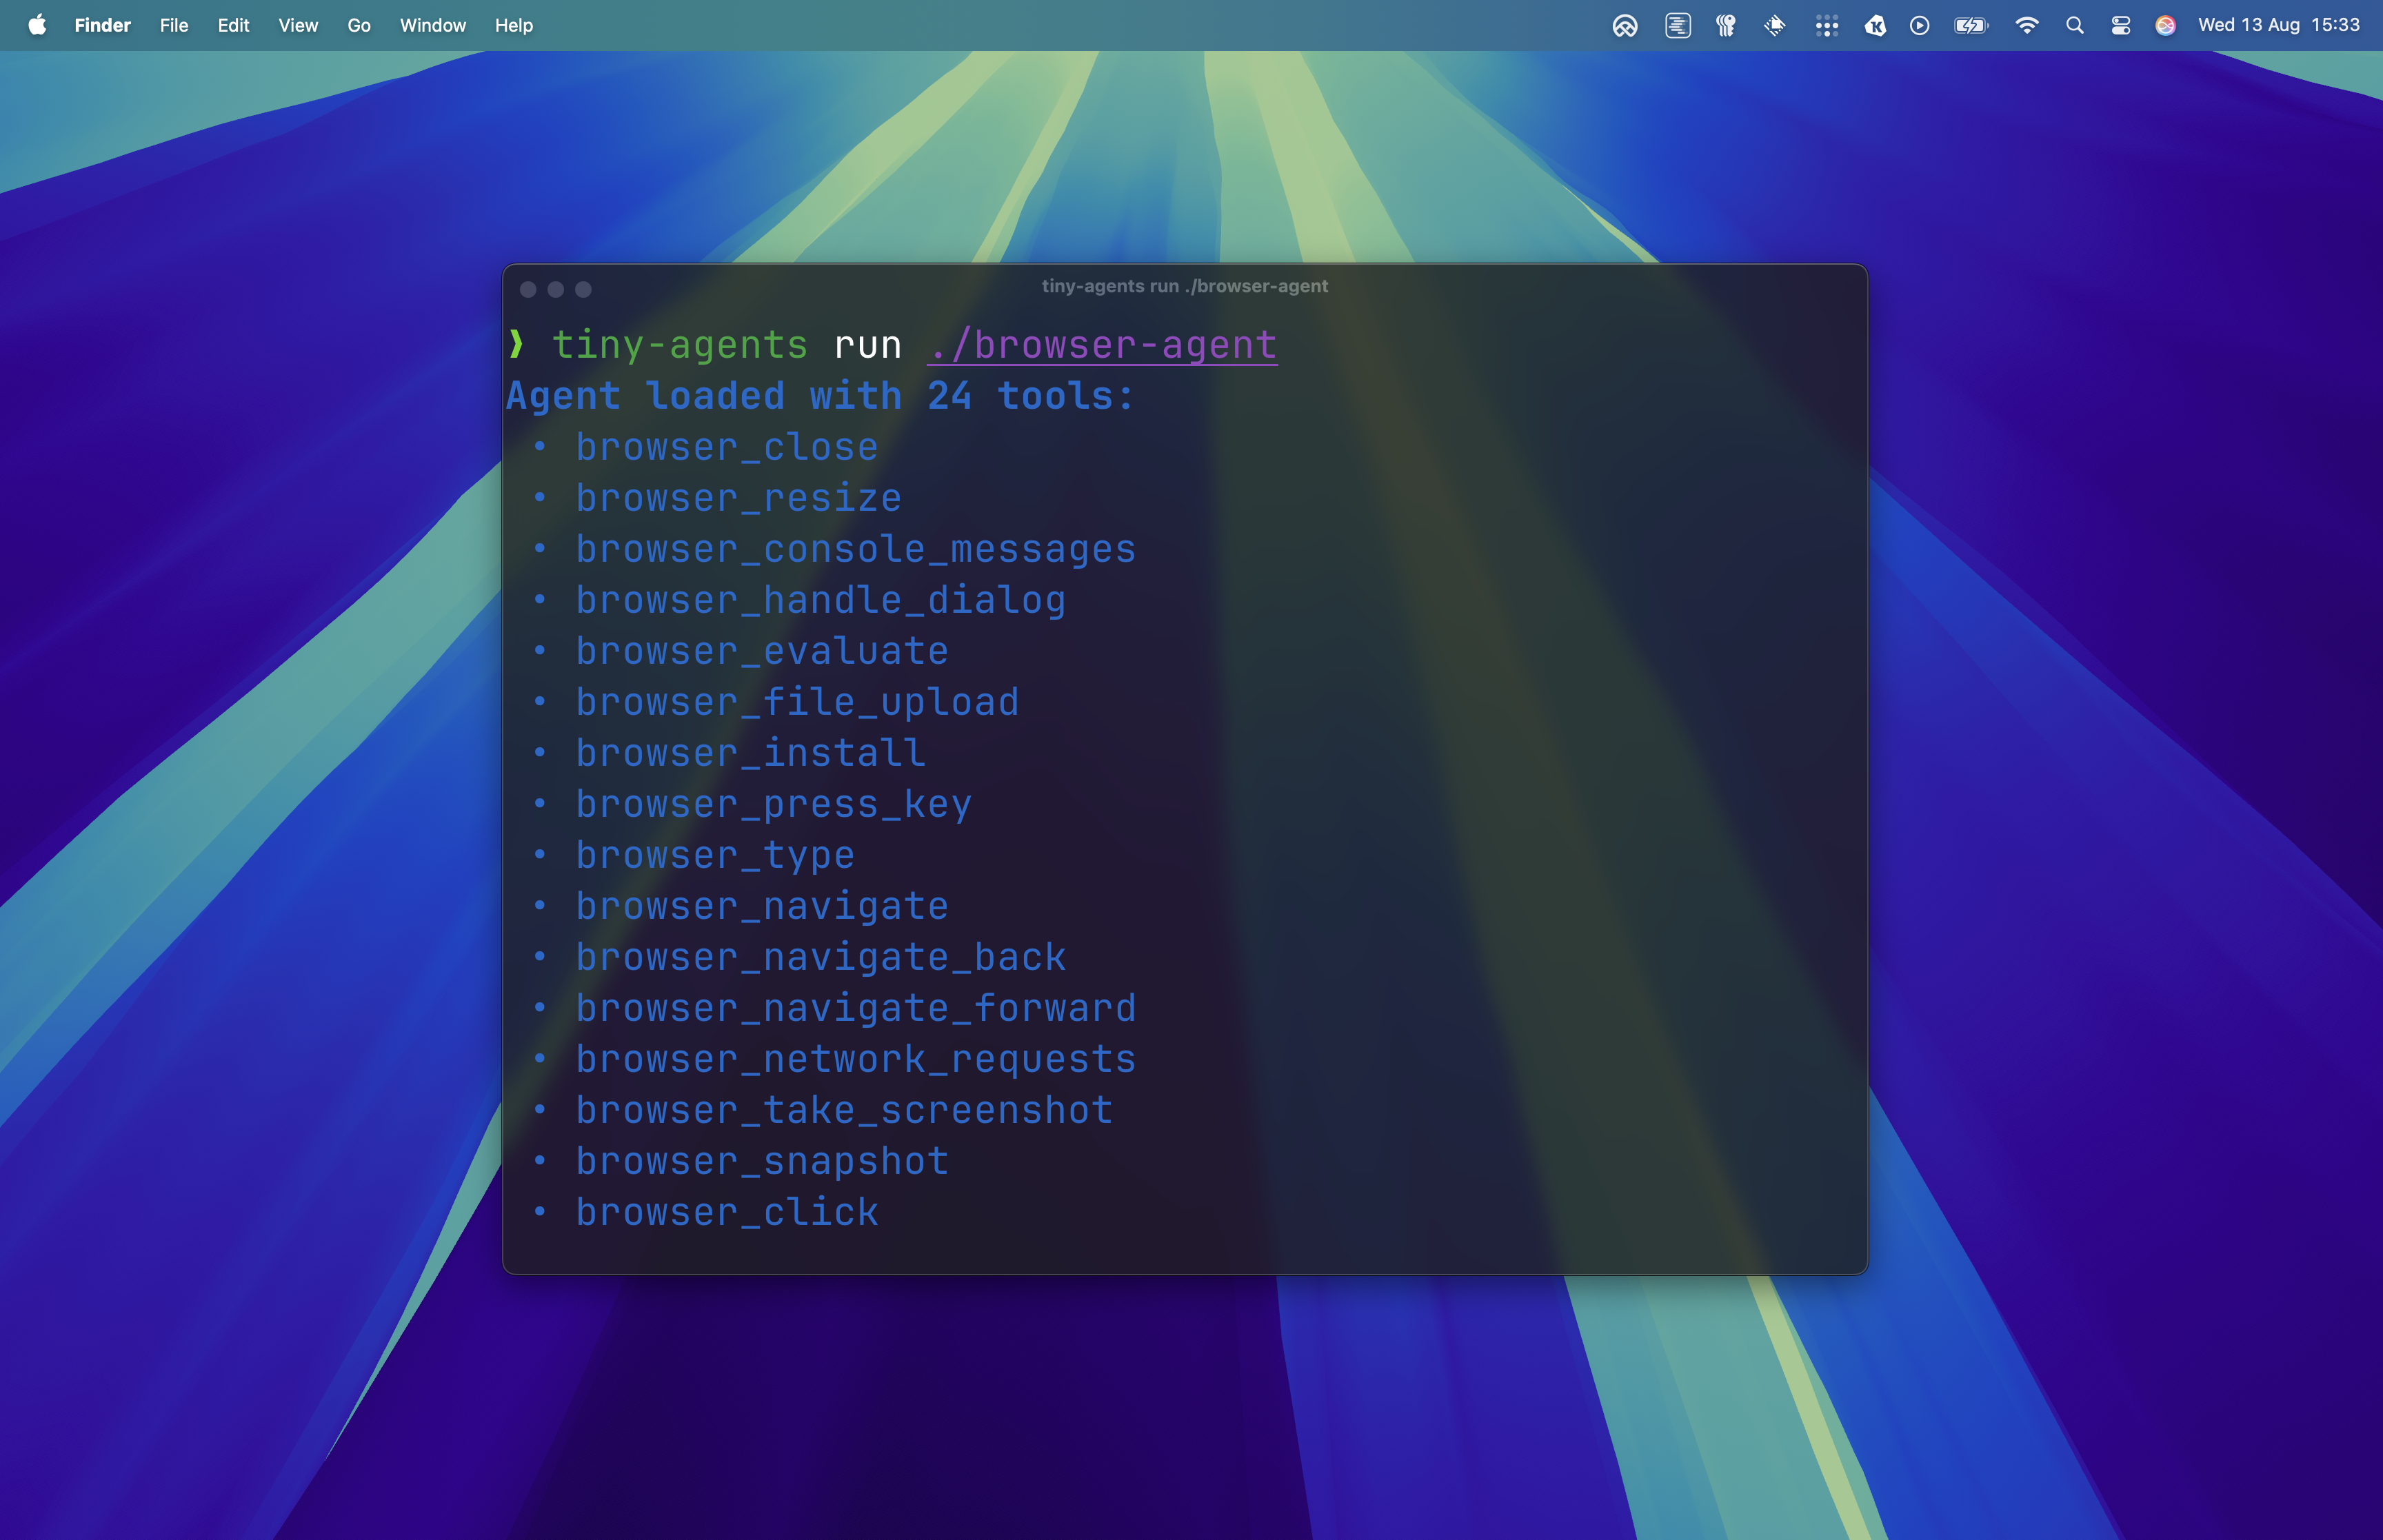Screen dimensions: 2383x1540
Task: Open the Go menu
Action: (359, 25)
